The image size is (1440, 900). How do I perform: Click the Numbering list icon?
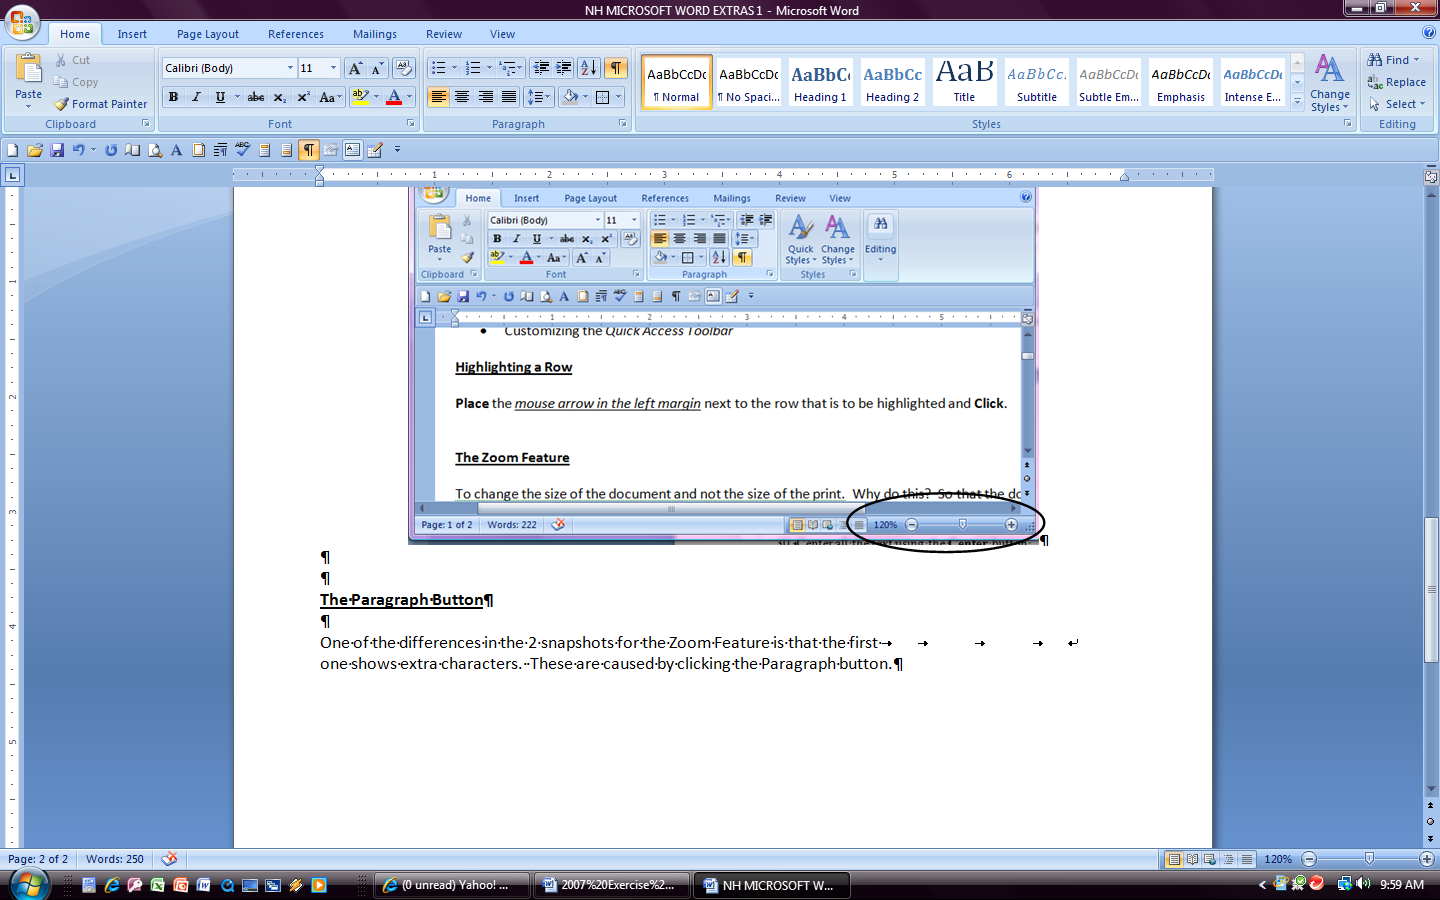(x=473, y=68)
